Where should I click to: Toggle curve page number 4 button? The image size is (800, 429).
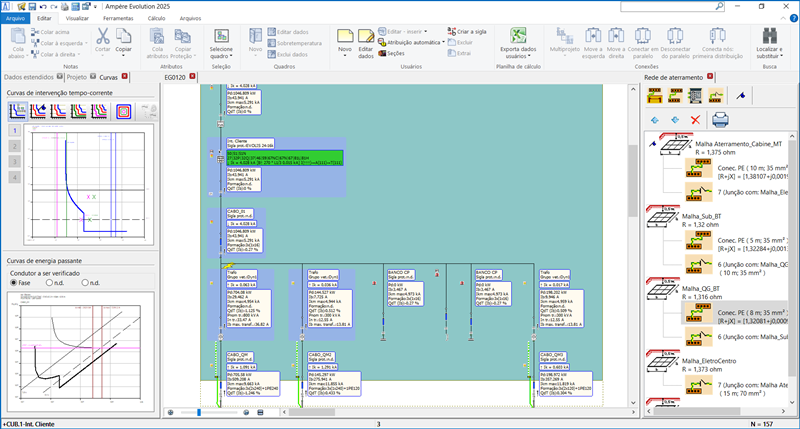(x=15, y=178)
